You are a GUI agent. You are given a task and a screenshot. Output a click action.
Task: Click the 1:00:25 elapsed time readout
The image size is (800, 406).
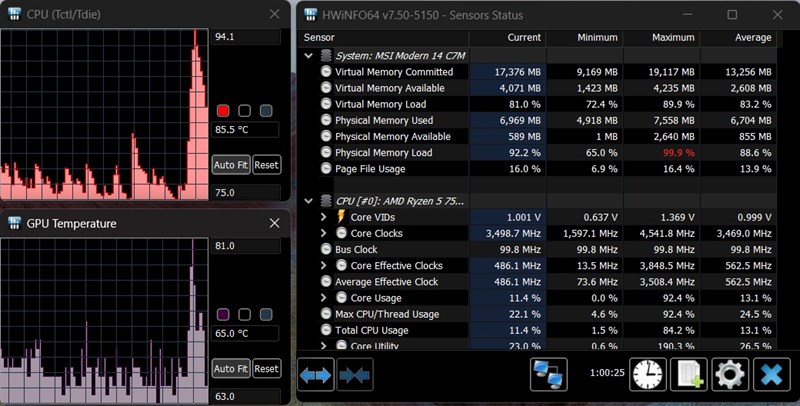pyautogui.click(x=607, y=373)
